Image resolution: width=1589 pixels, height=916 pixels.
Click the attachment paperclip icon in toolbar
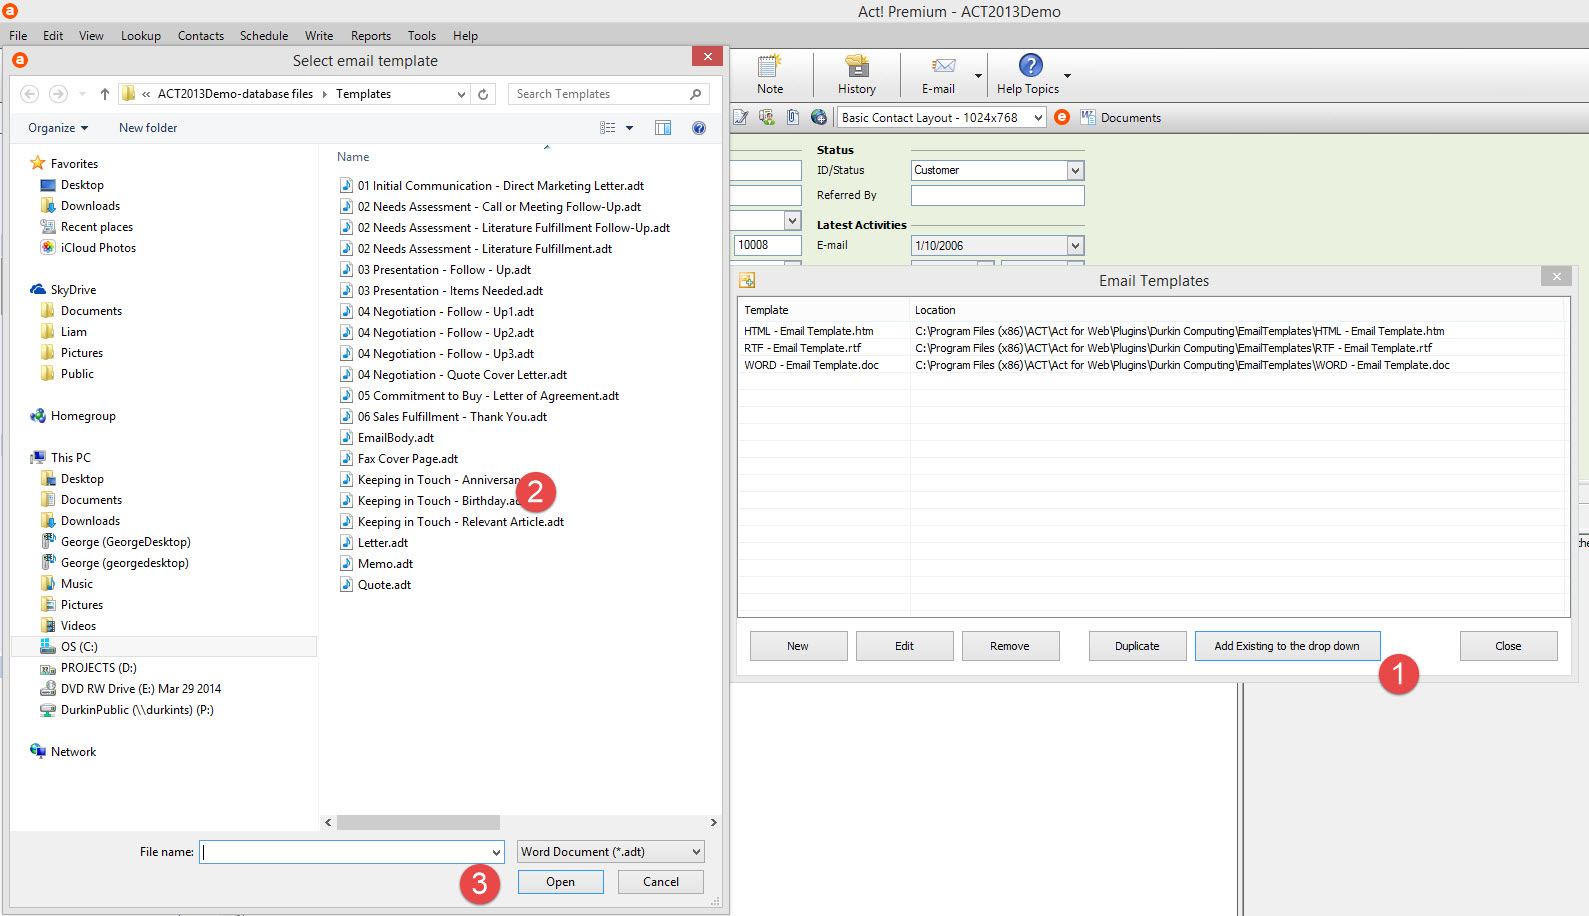pyautogui.click(x=793, y=118)
